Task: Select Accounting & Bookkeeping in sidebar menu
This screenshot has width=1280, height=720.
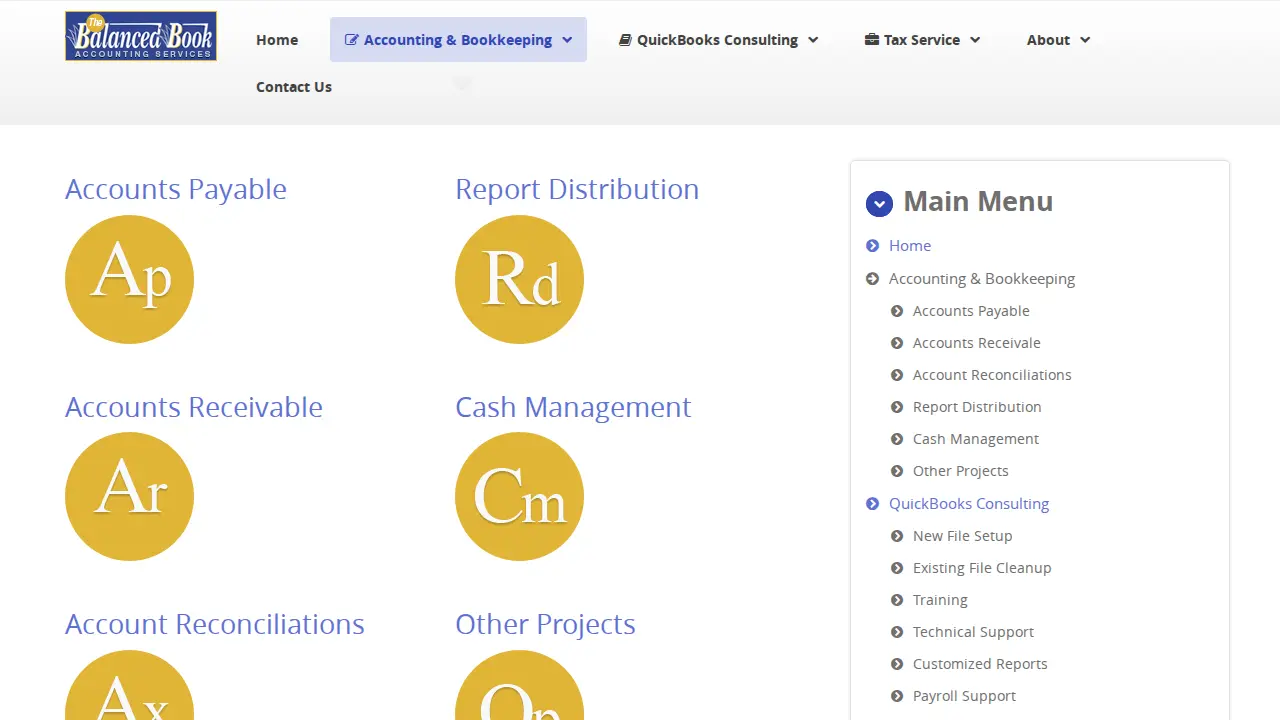Action: pos(982,279)
